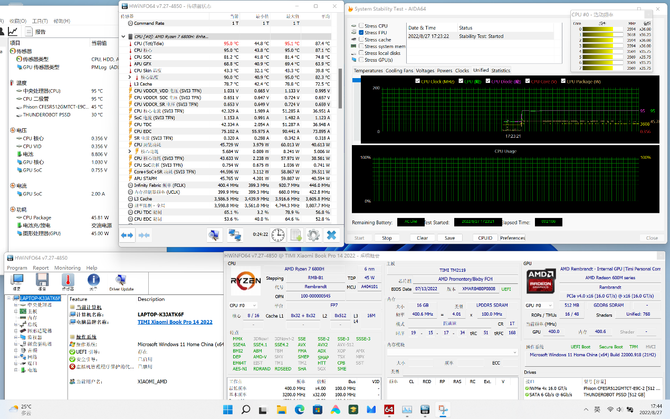Open Monitoring menu in HWiNFO64
Viewport: 670px width, 419px height.
point(67,268)
